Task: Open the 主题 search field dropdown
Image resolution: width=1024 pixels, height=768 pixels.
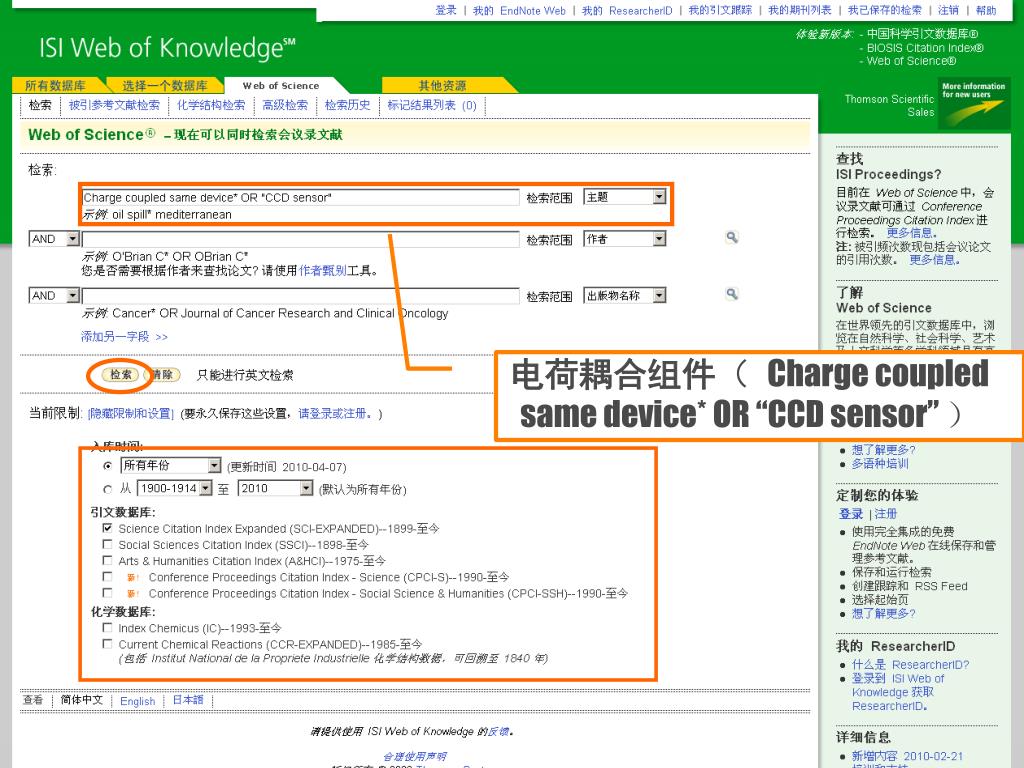Action: tap(624, 197)
